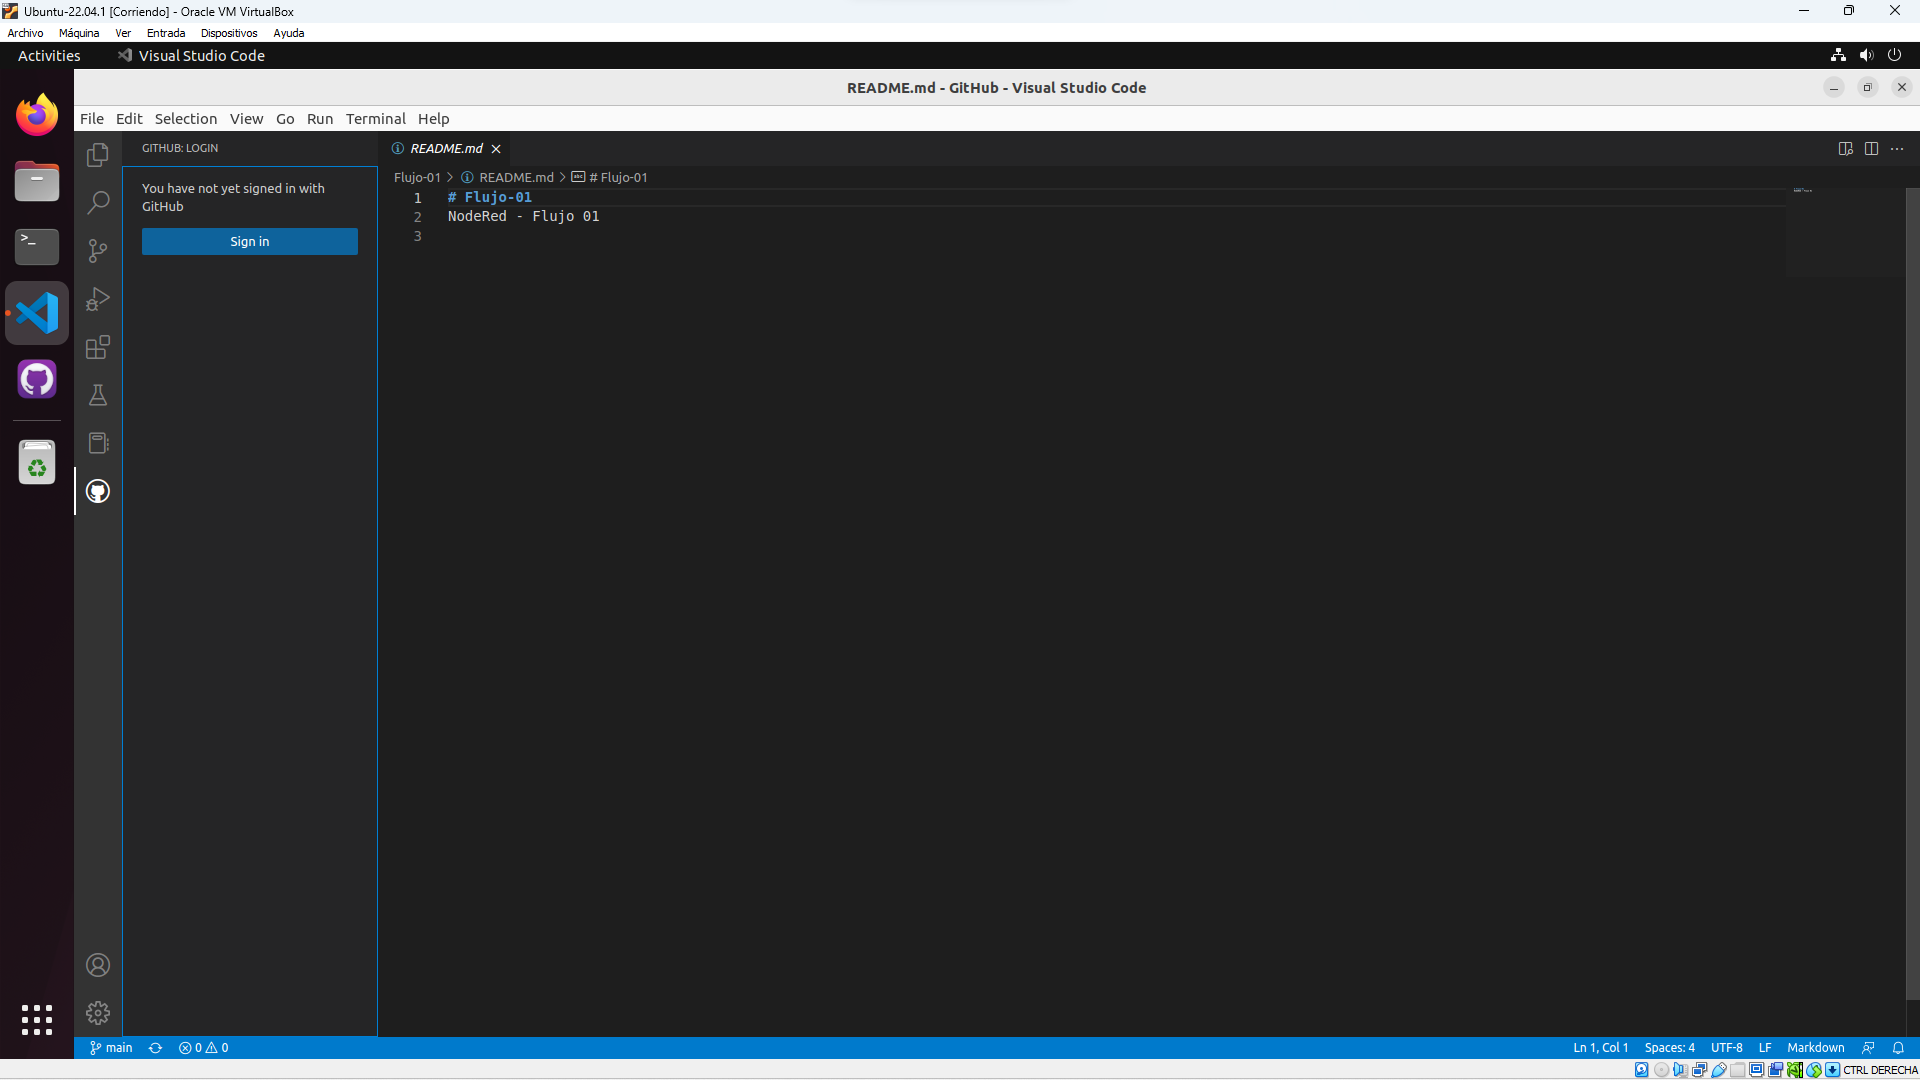This screenshot has width=1920, height=1080.
Task: Click the GitHub octocat activity bar icon
Action: tap(98, 491)
